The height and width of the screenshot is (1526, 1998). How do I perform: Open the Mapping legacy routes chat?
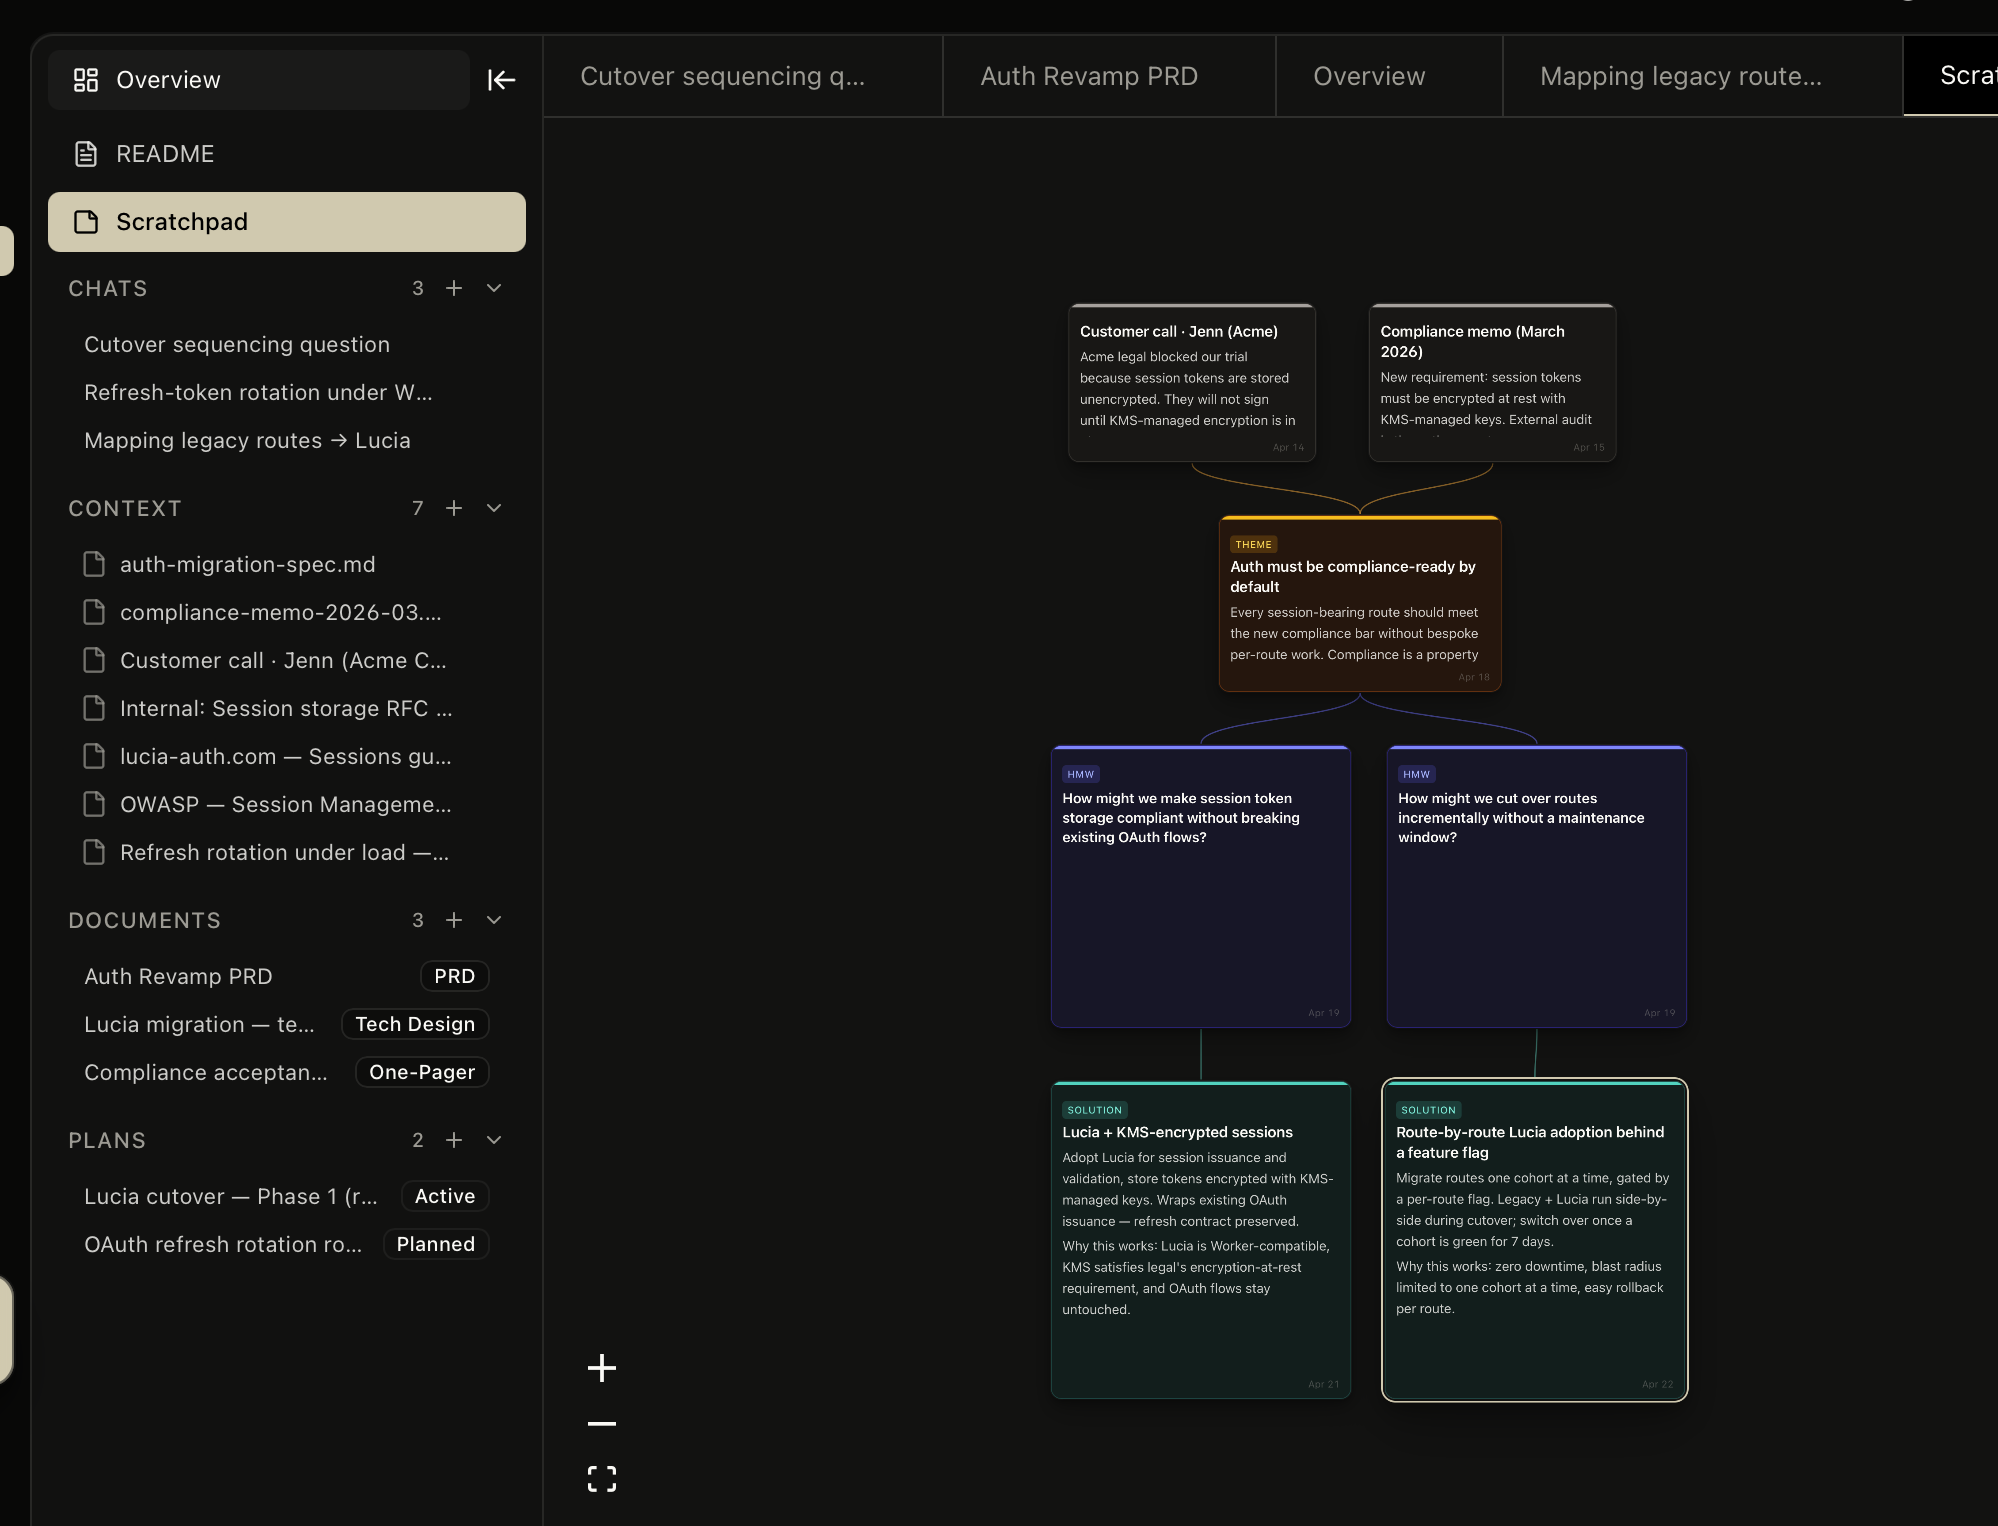[x=246, y=440]
